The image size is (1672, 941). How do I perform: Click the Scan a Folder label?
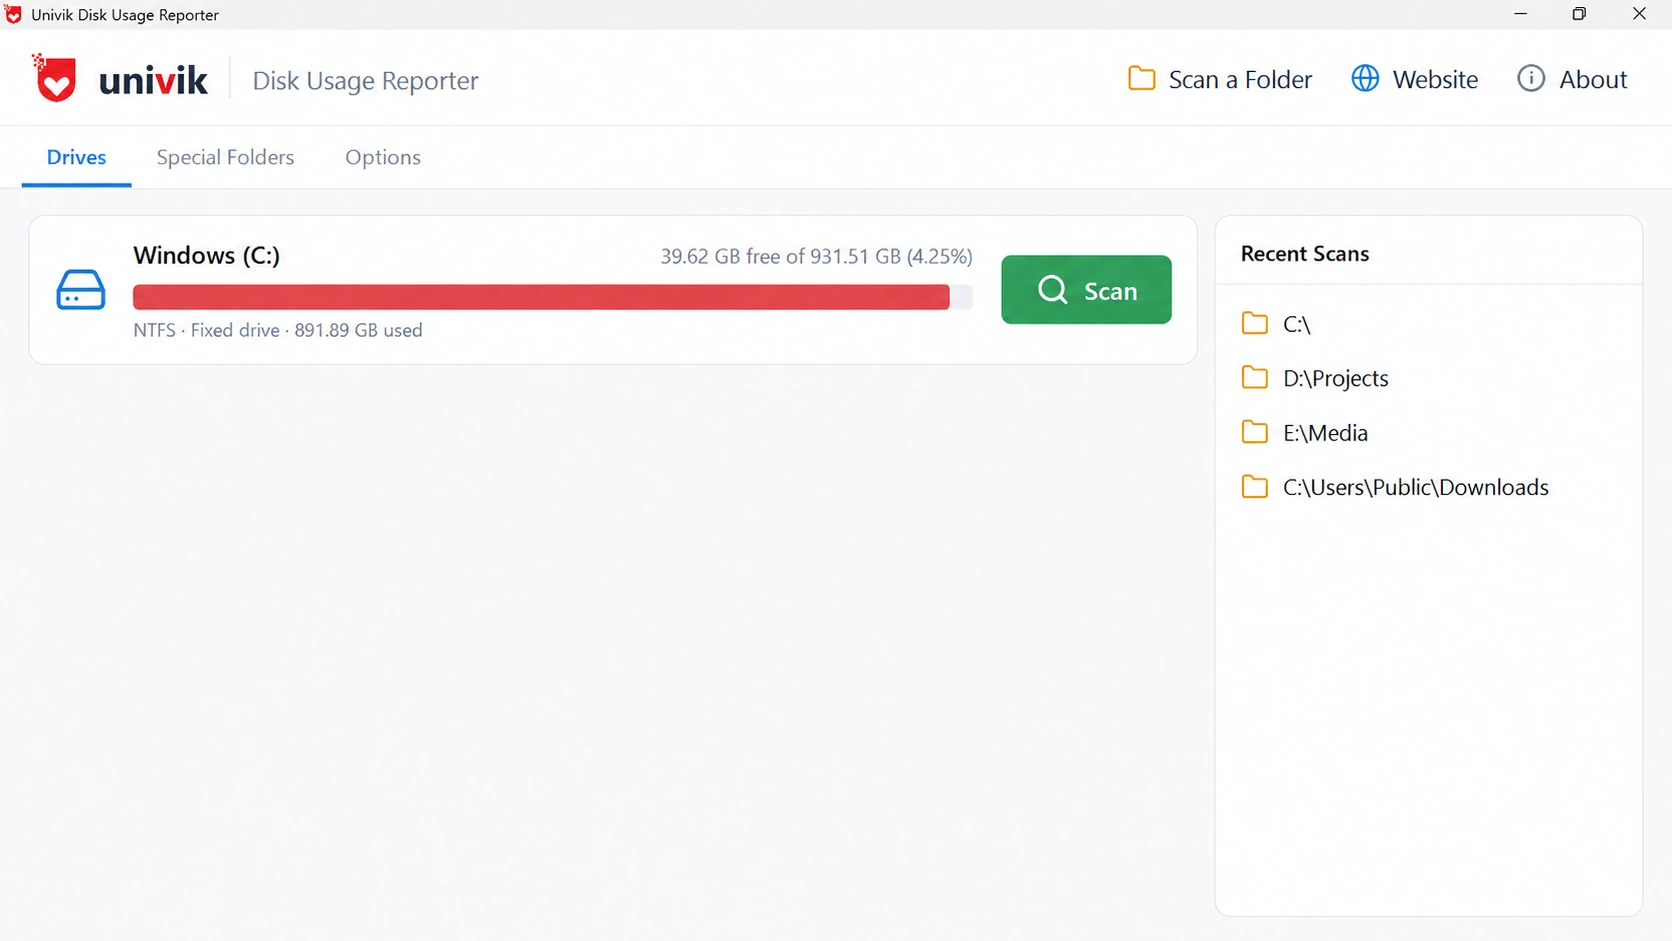1240,80
